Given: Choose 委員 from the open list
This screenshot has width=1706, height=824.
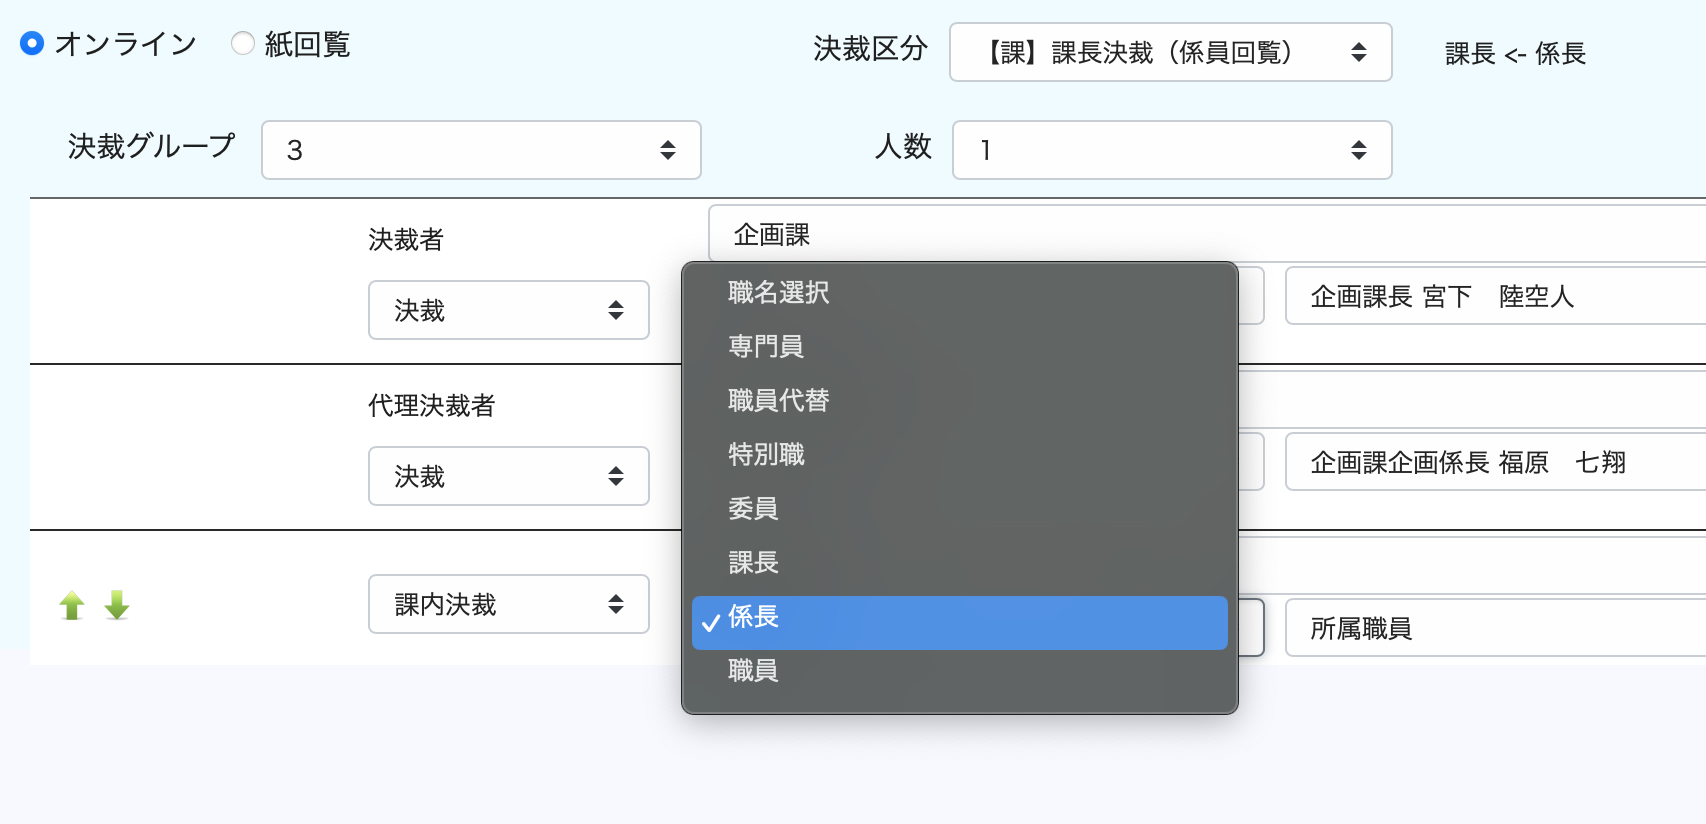Looking at the screenshot, I should pos(753,509).
